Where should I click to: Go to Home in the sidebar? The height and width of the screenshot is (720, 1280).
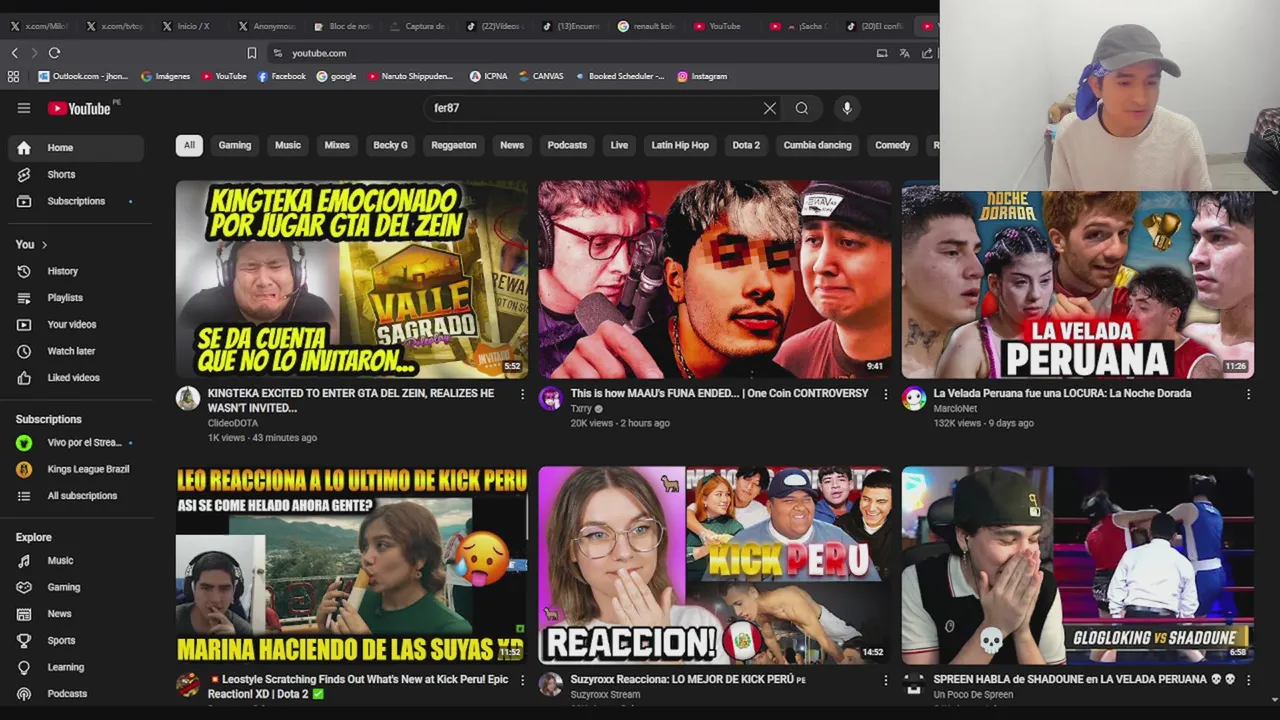pyautogui.click(x=76, y=148)
